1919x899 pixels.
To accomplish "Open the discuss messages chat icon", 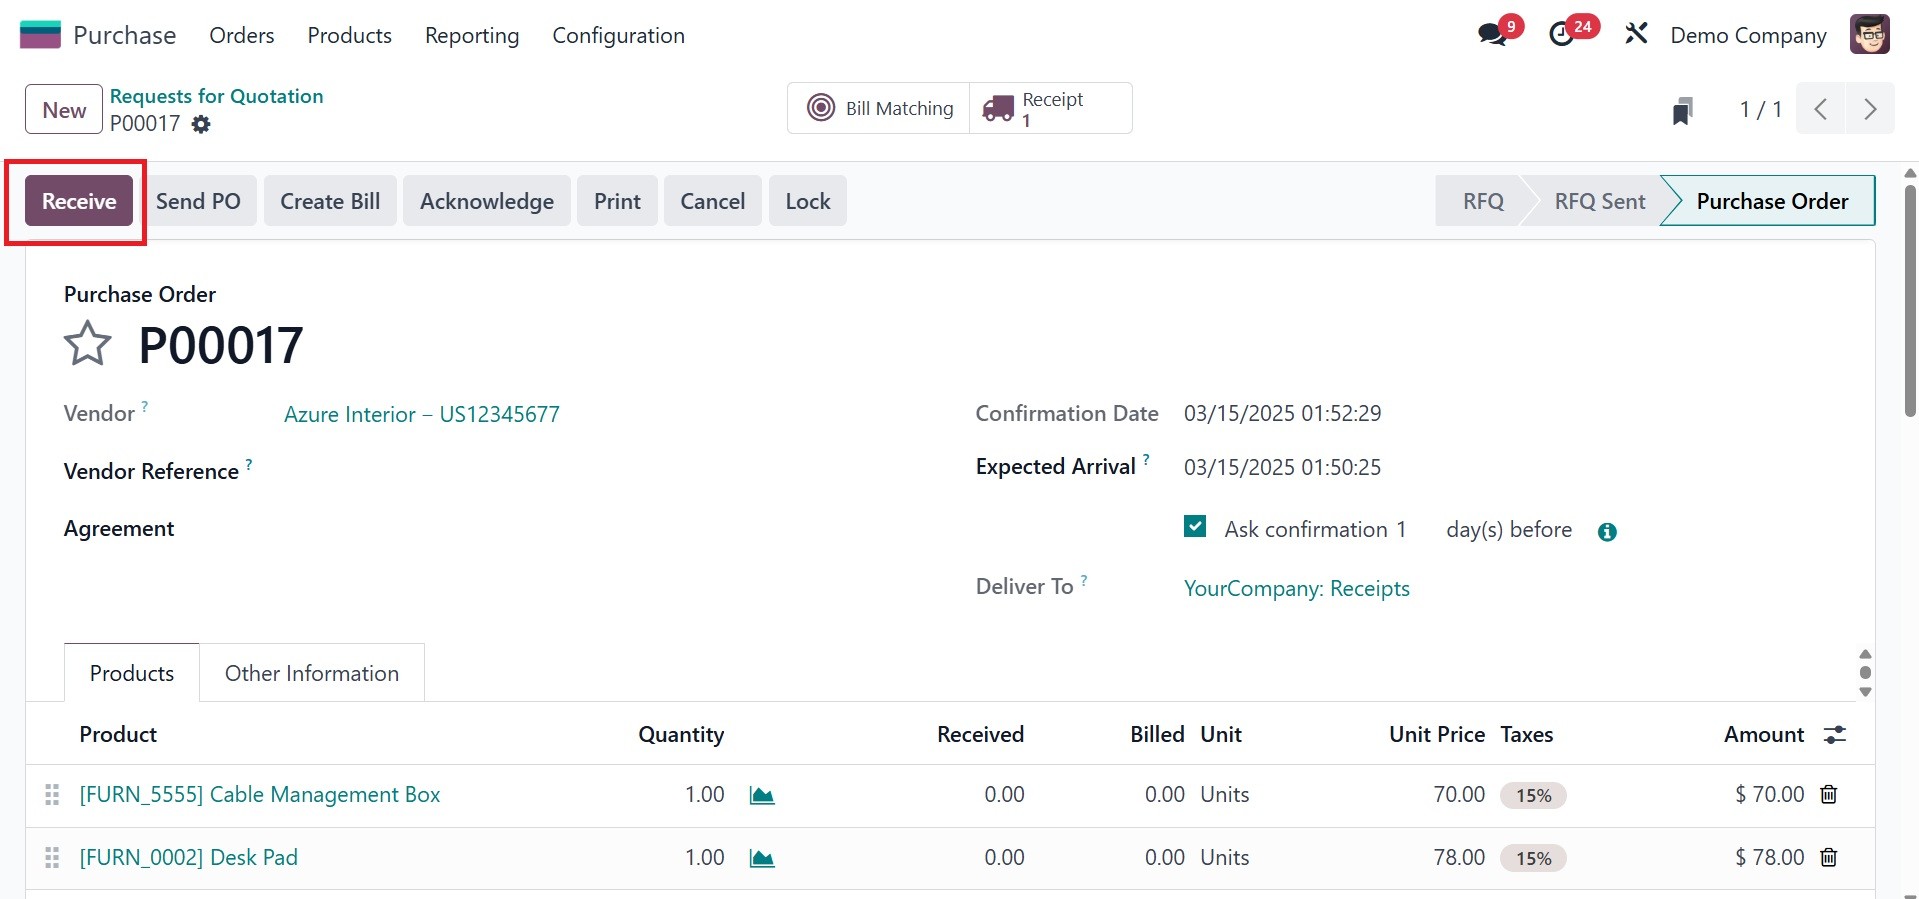I will [x=1493, y=35].
